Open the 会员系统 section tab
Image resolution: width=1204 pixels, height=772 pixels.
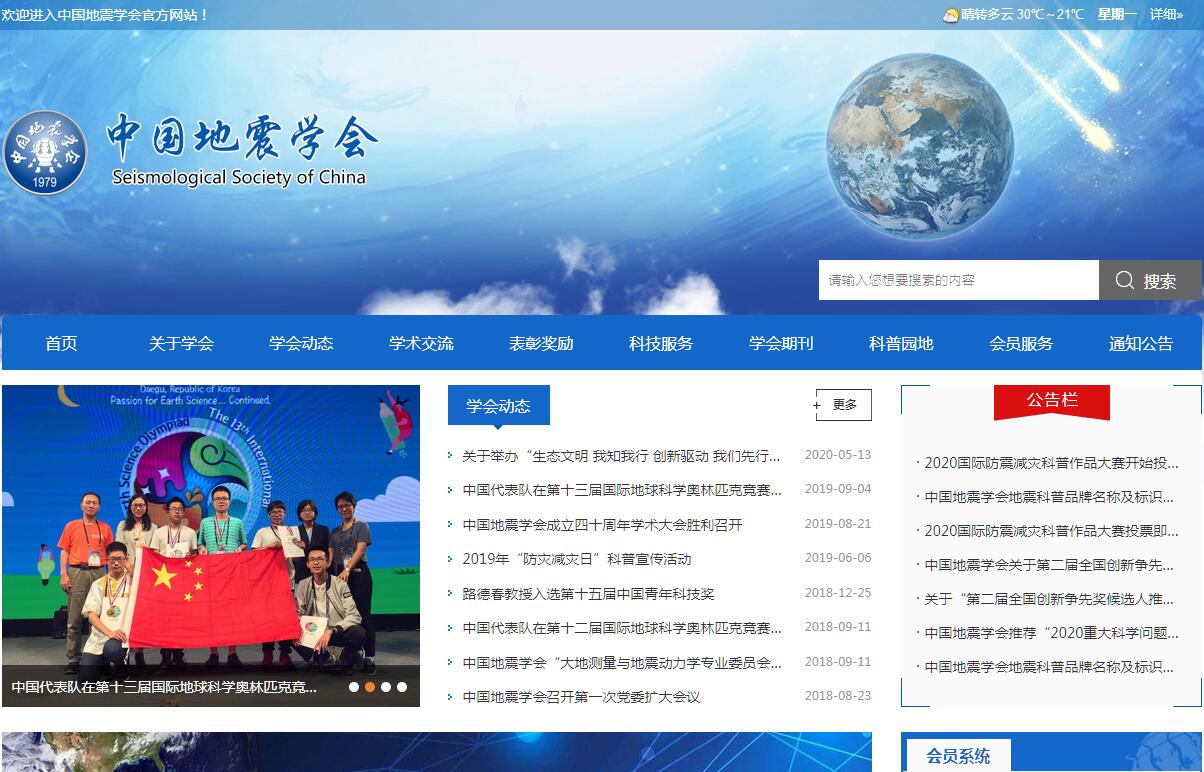click(957, 756)
